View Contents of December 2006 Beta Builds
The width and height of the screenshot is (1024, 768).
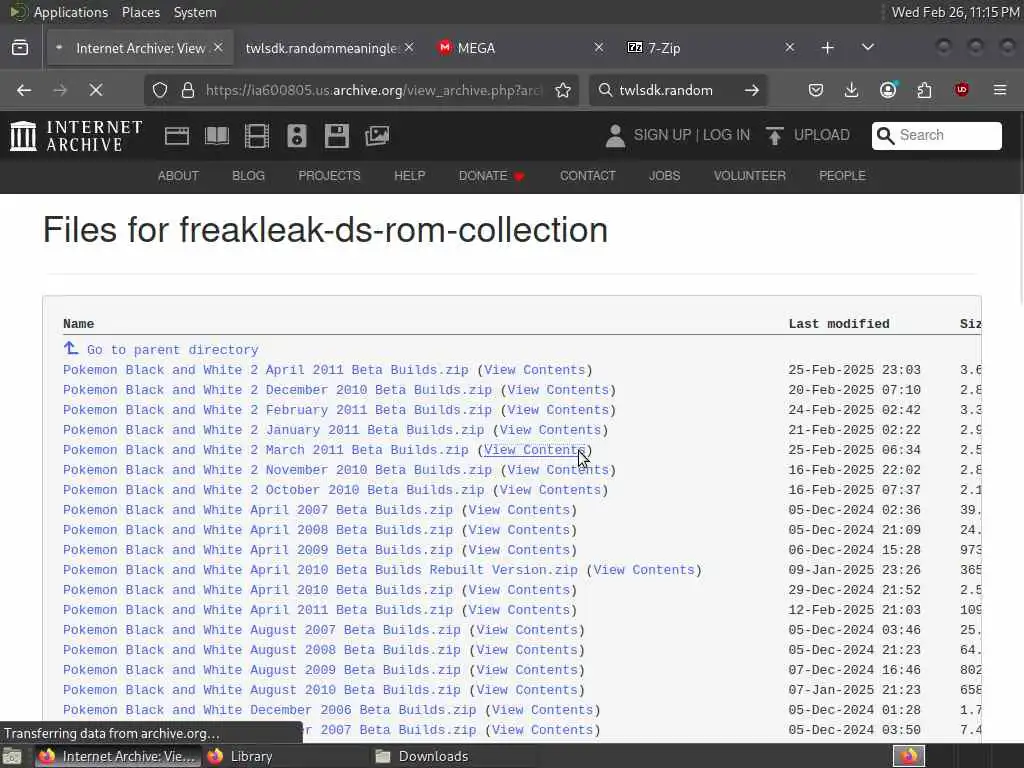coord(543,710)
